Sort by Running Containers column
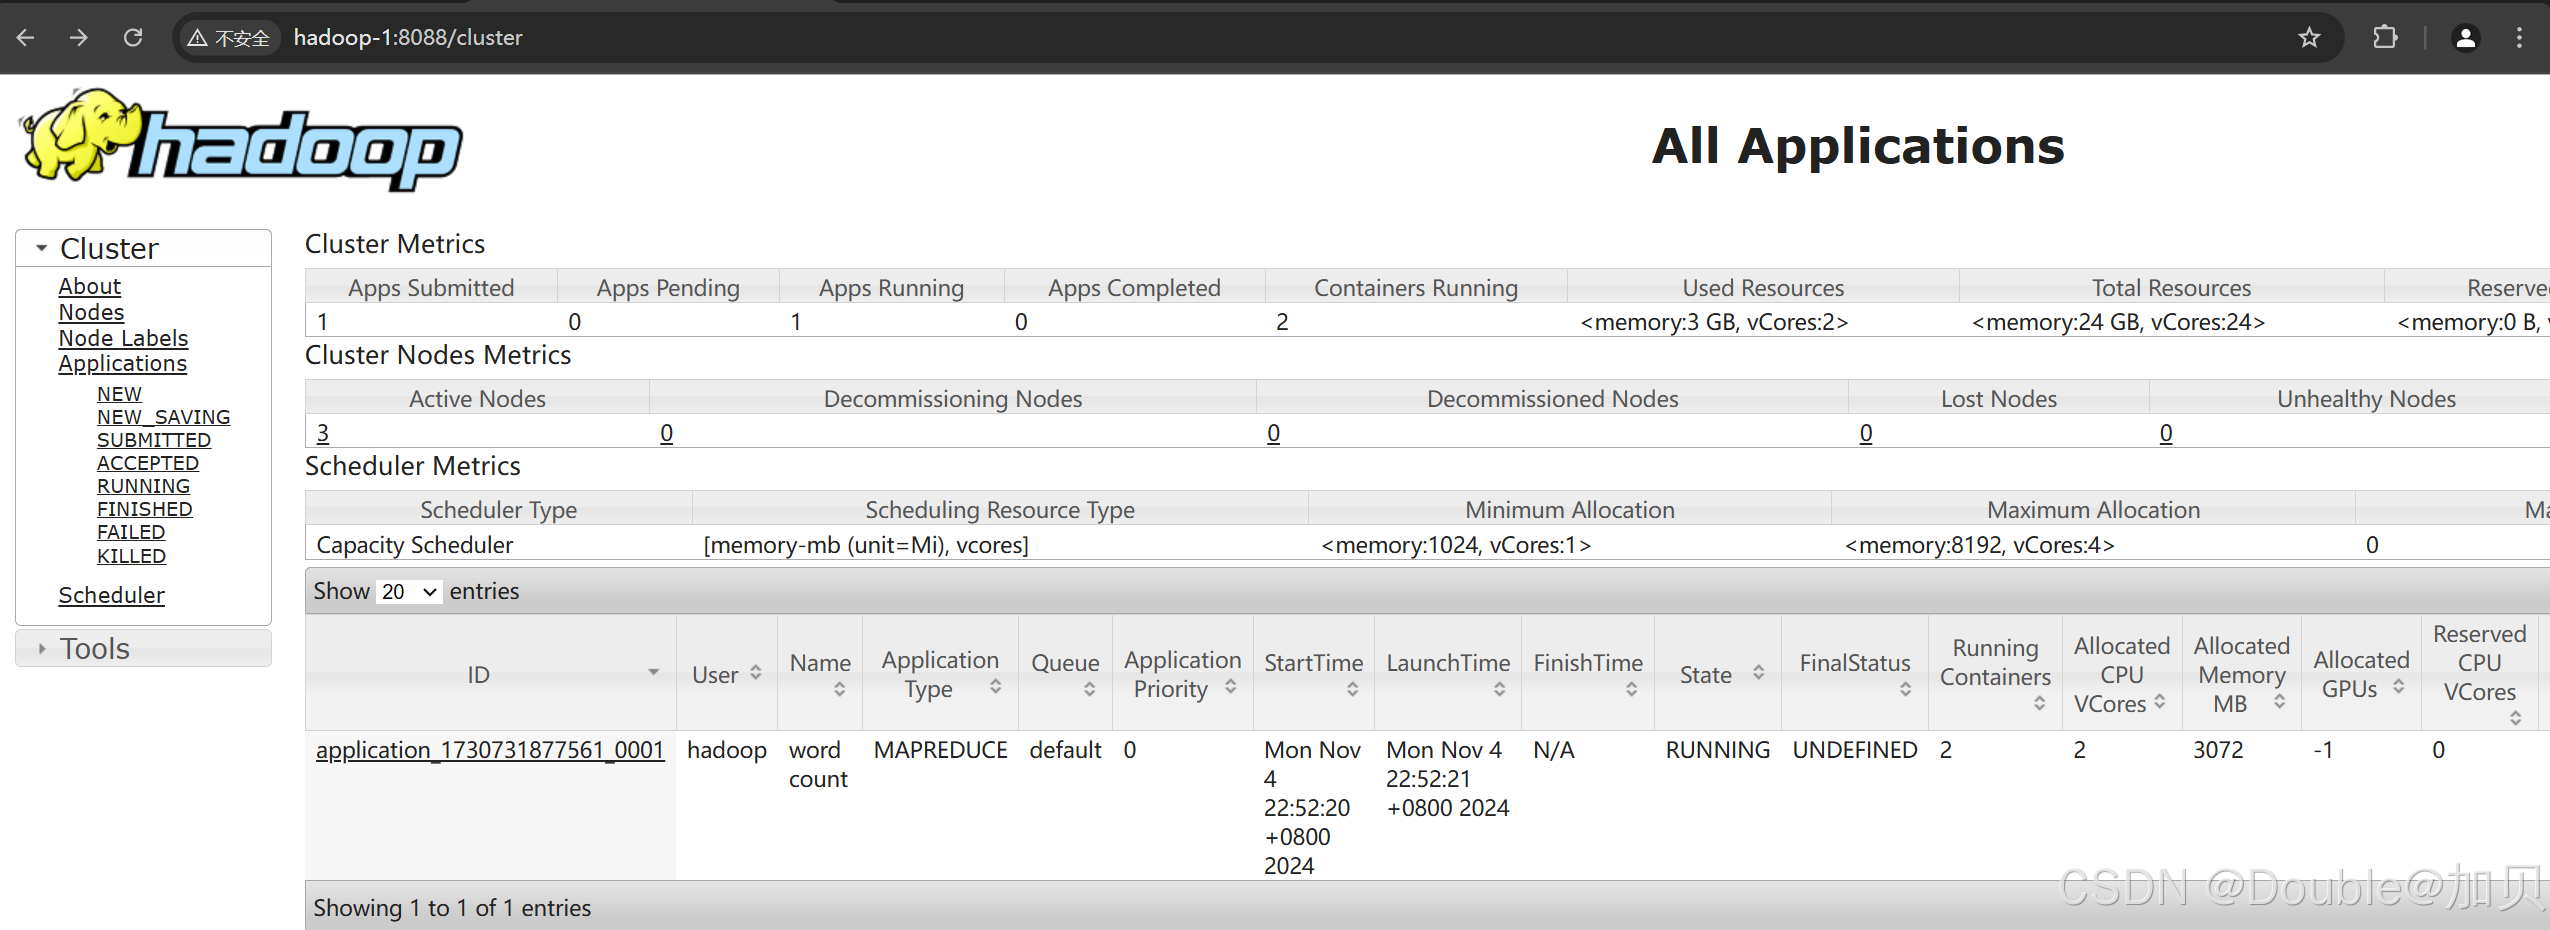The image size is (2550, 930). 2039,704
